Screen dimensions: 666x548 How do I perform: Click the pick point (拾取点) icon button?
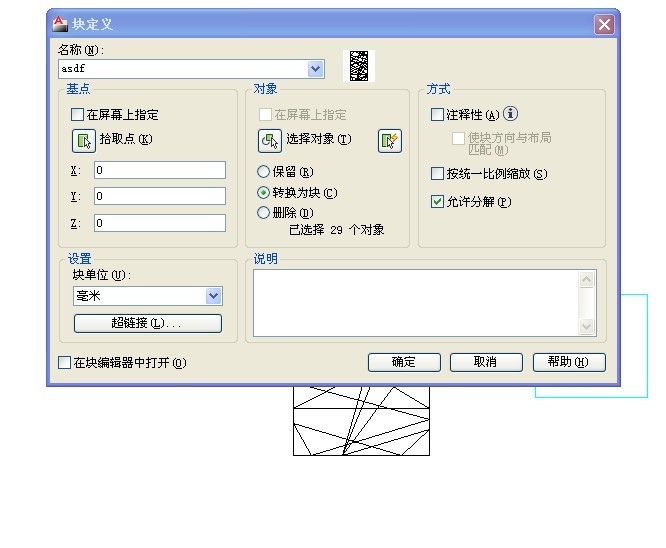[x=84, y=141]
